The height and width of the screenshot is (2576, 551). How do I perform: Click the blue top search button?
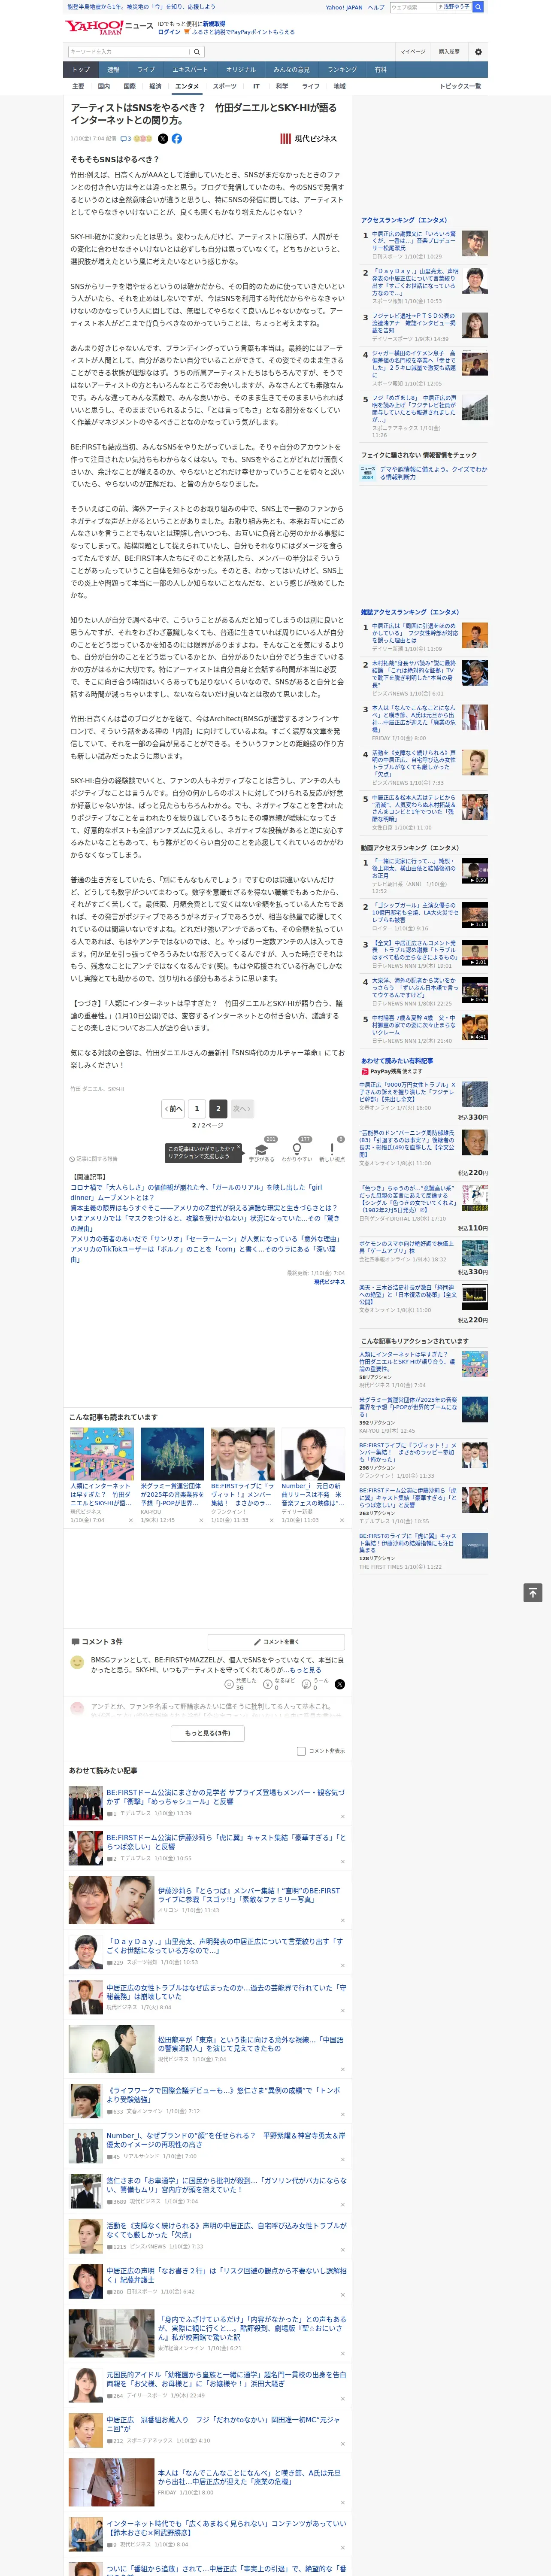(478, 7)
